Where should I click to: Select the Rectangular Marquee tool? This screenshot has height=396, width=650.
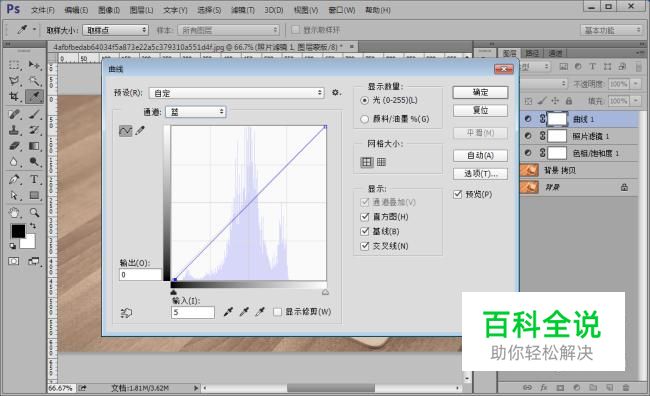click(14, 65)
